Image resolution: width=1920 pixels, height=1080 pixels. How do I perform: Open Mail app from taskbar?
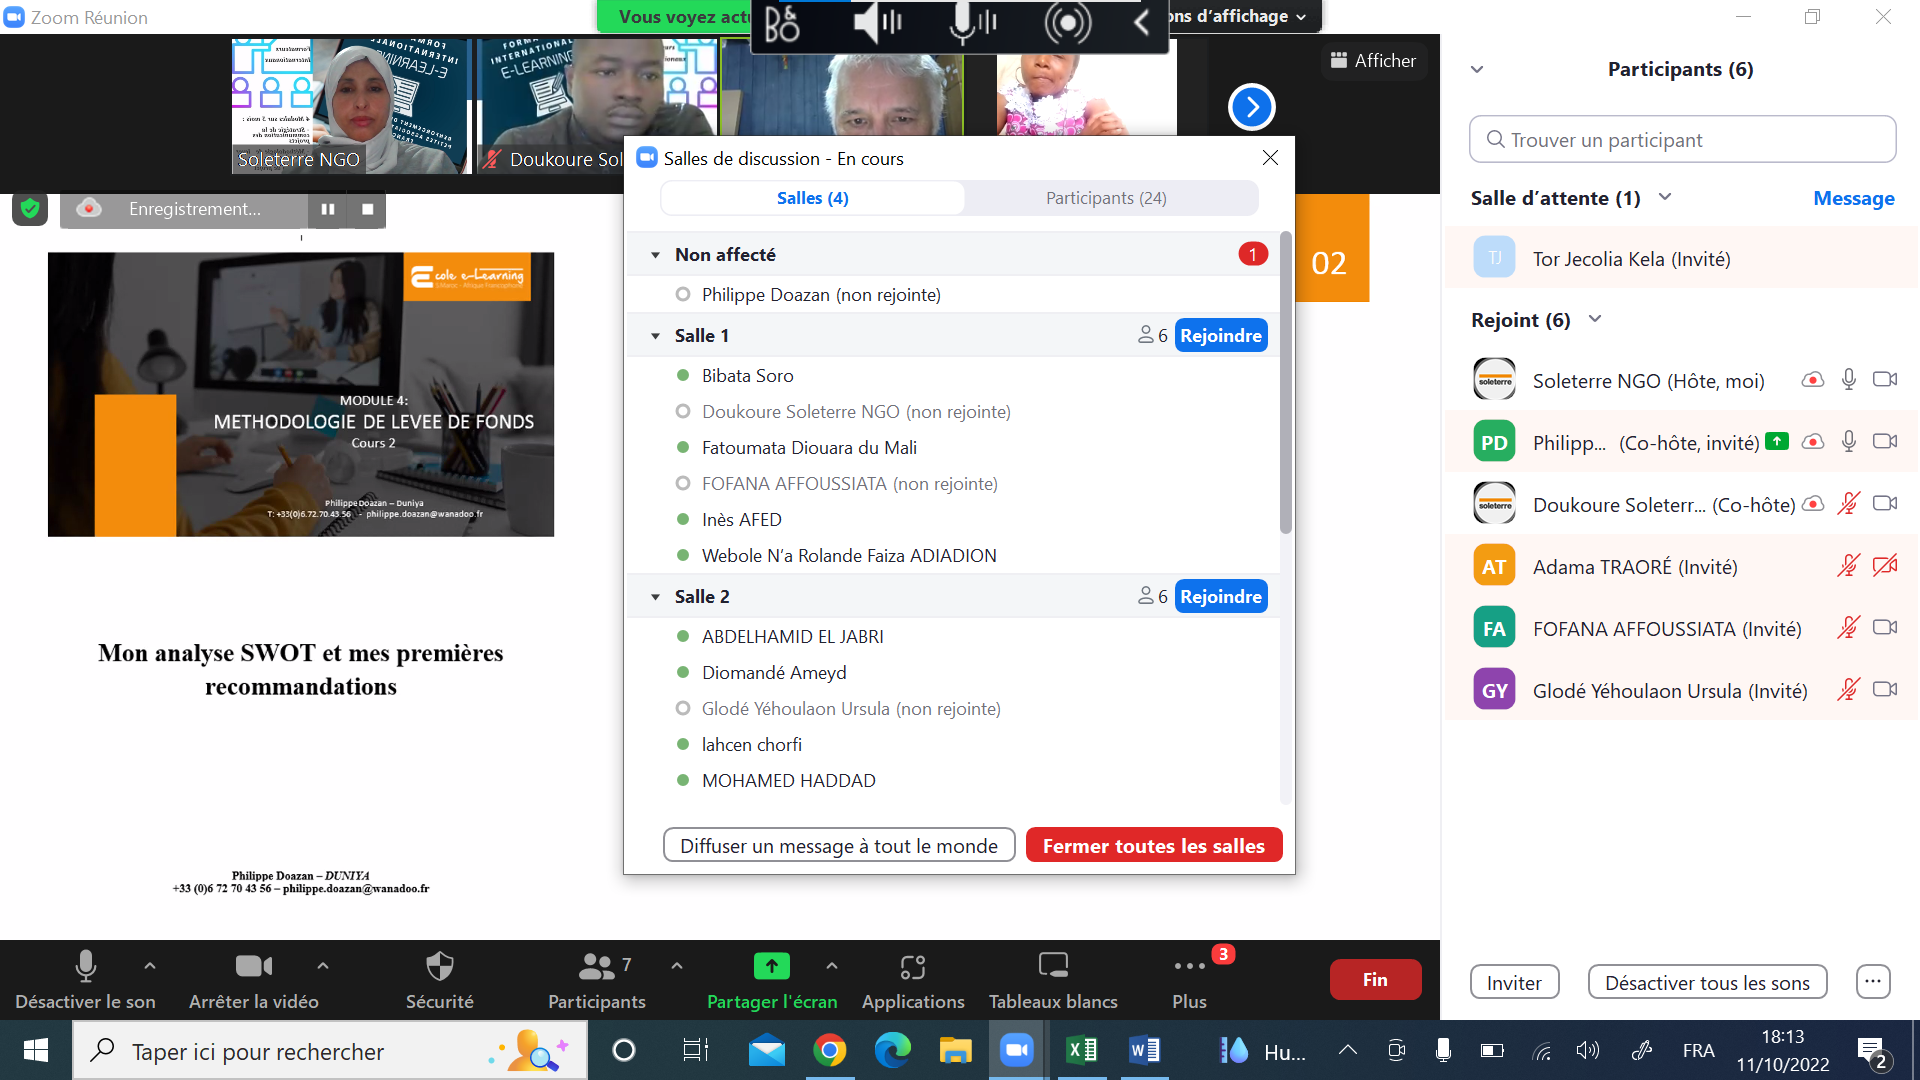coord(767,1050)
